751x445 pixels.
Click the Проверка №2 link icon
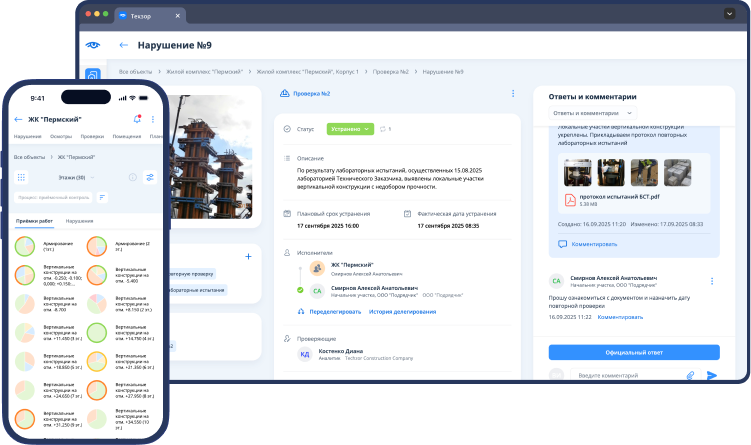[x=284, y=93]
